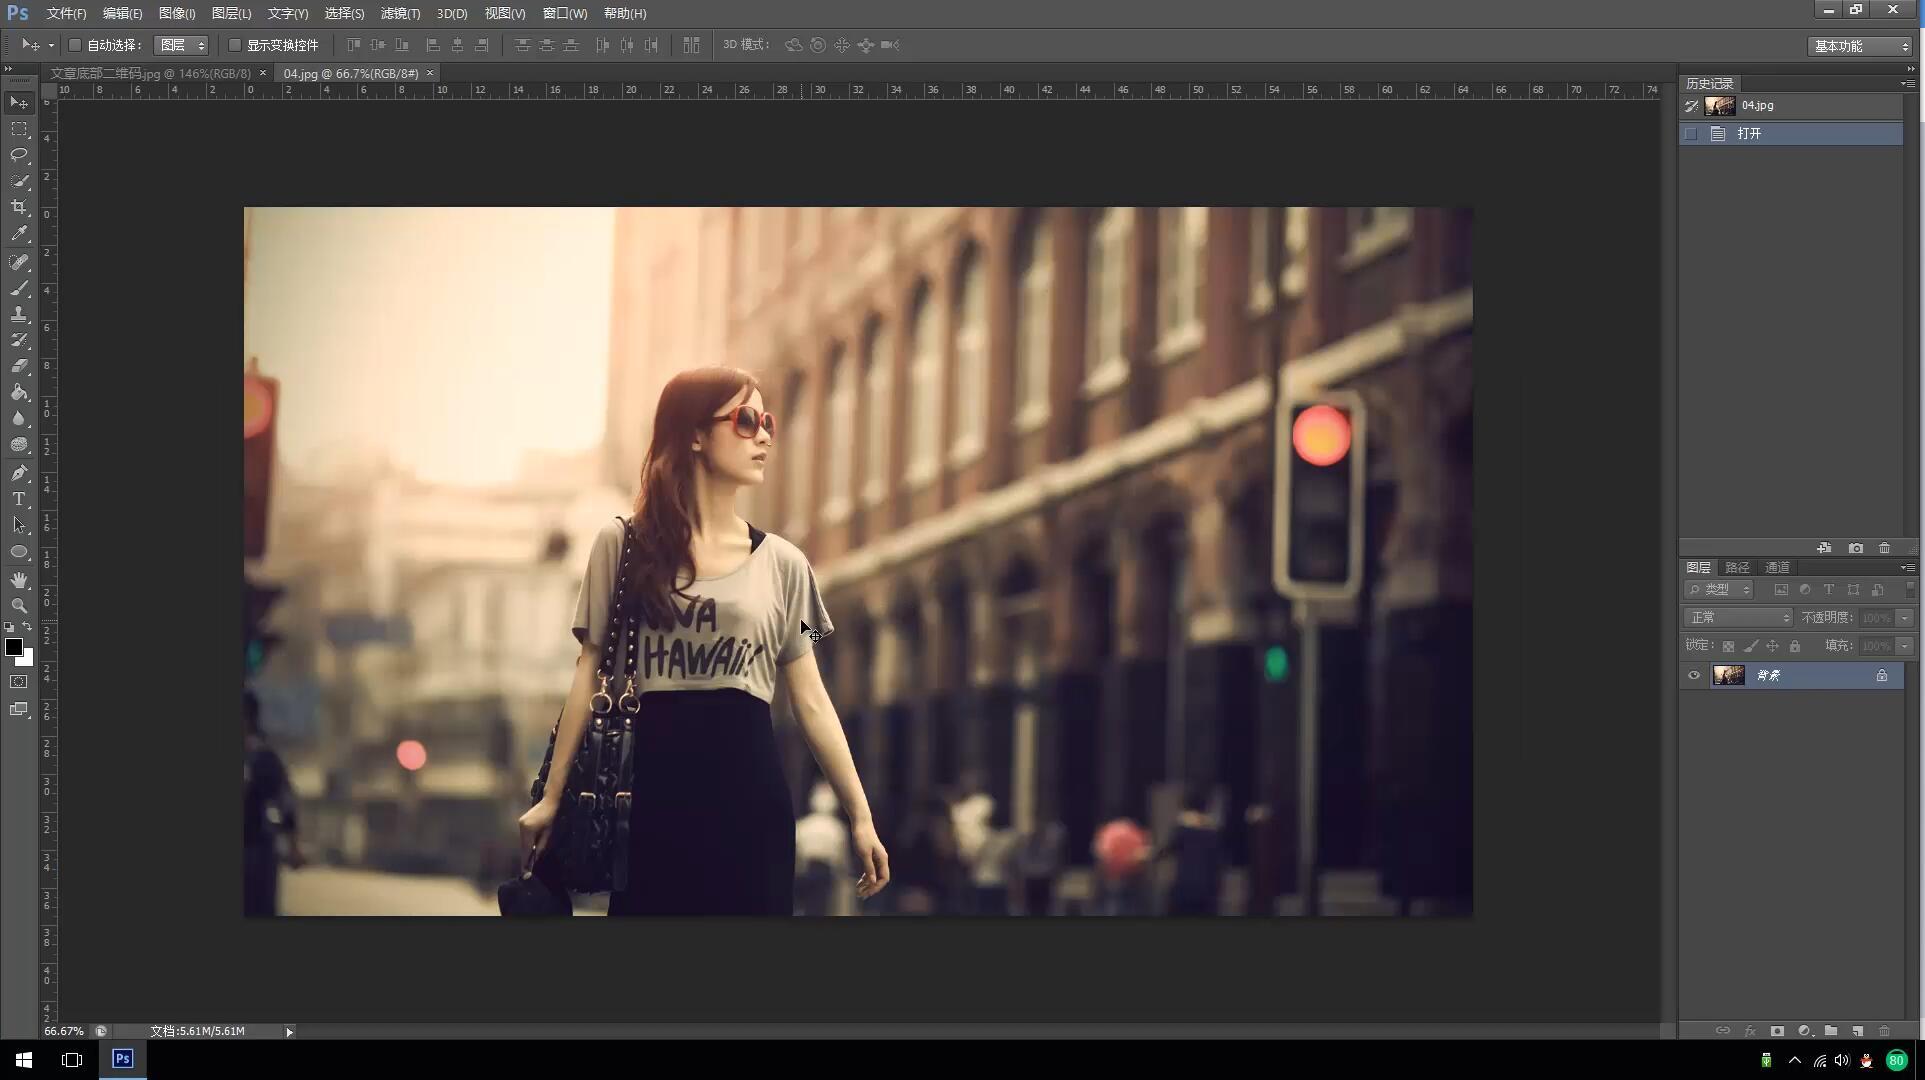Open the 基本功能 workspace dropdown
Image resolution: width=1925 pixels, height=1080 pixels.
1861,46
